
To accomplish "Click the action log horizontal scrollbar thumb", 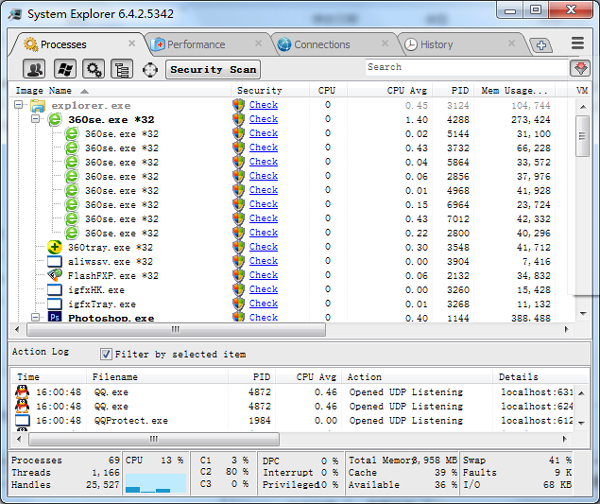I will click(154, 439).
